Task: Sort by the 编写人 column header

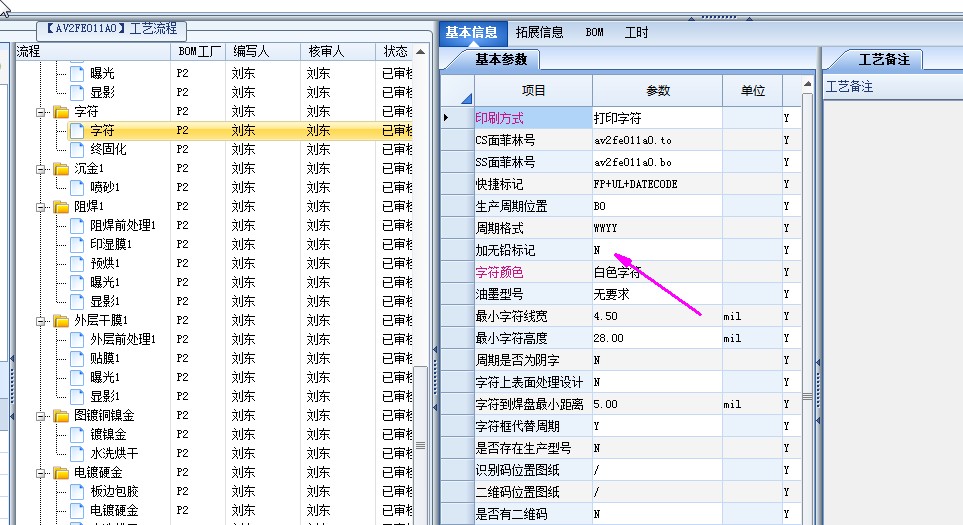Action: click(263, 52)
